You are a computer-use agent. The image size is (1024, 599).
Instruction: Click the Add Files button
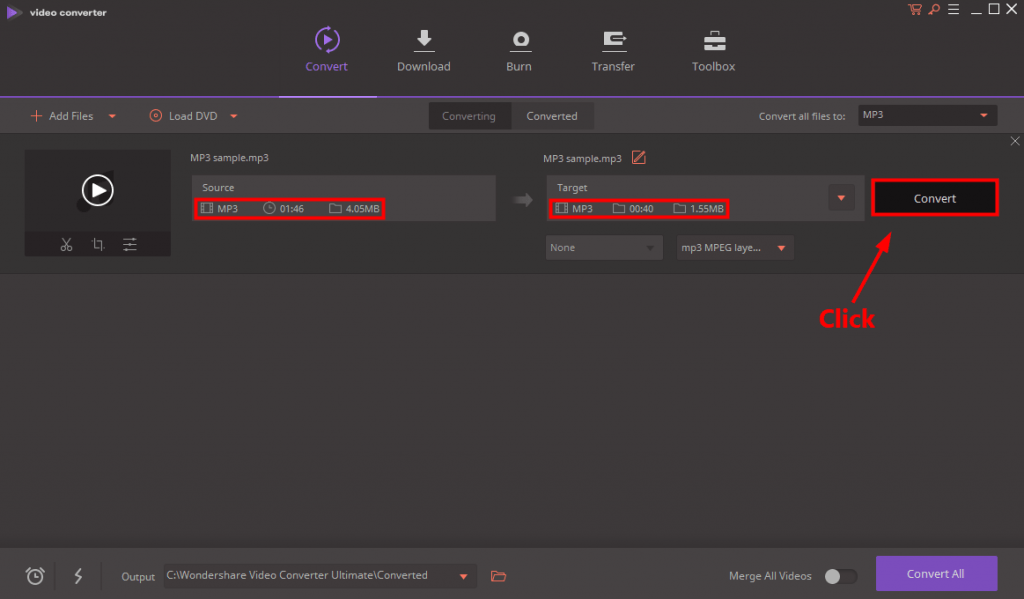coord(62,116)
